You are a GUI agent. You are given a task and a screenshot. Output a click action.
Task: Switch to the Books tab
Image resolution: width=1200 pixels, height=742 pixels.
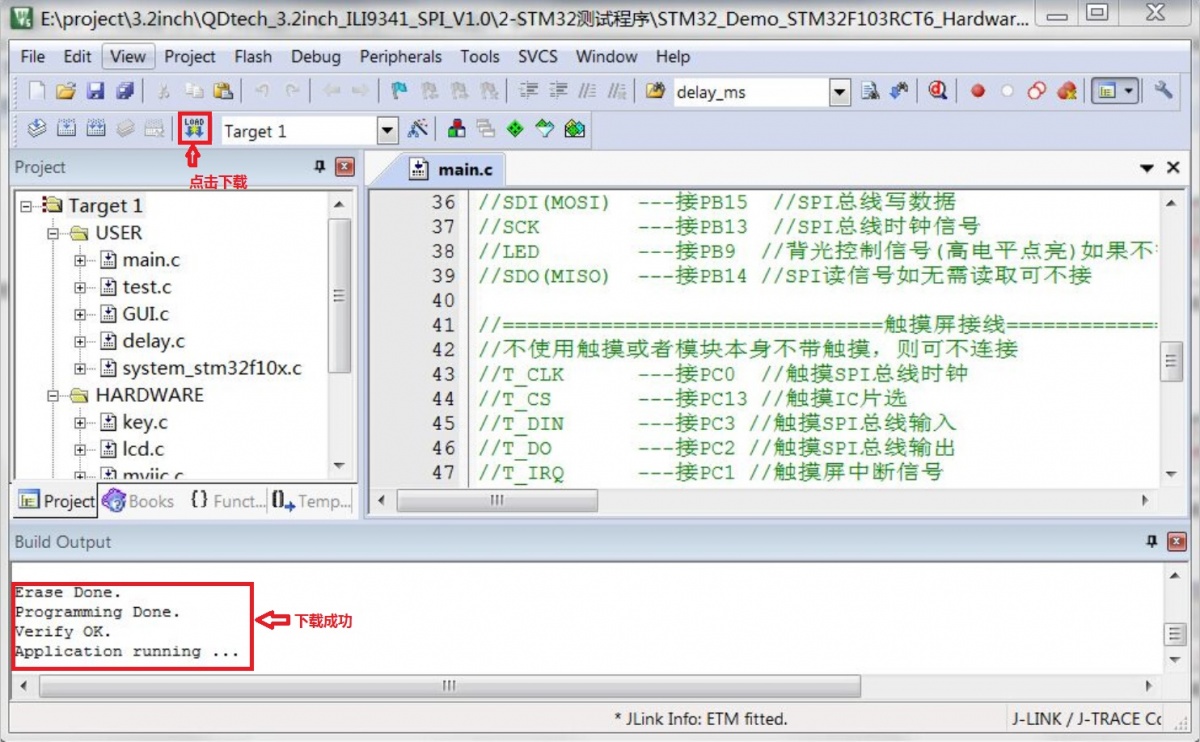(140, 501)
